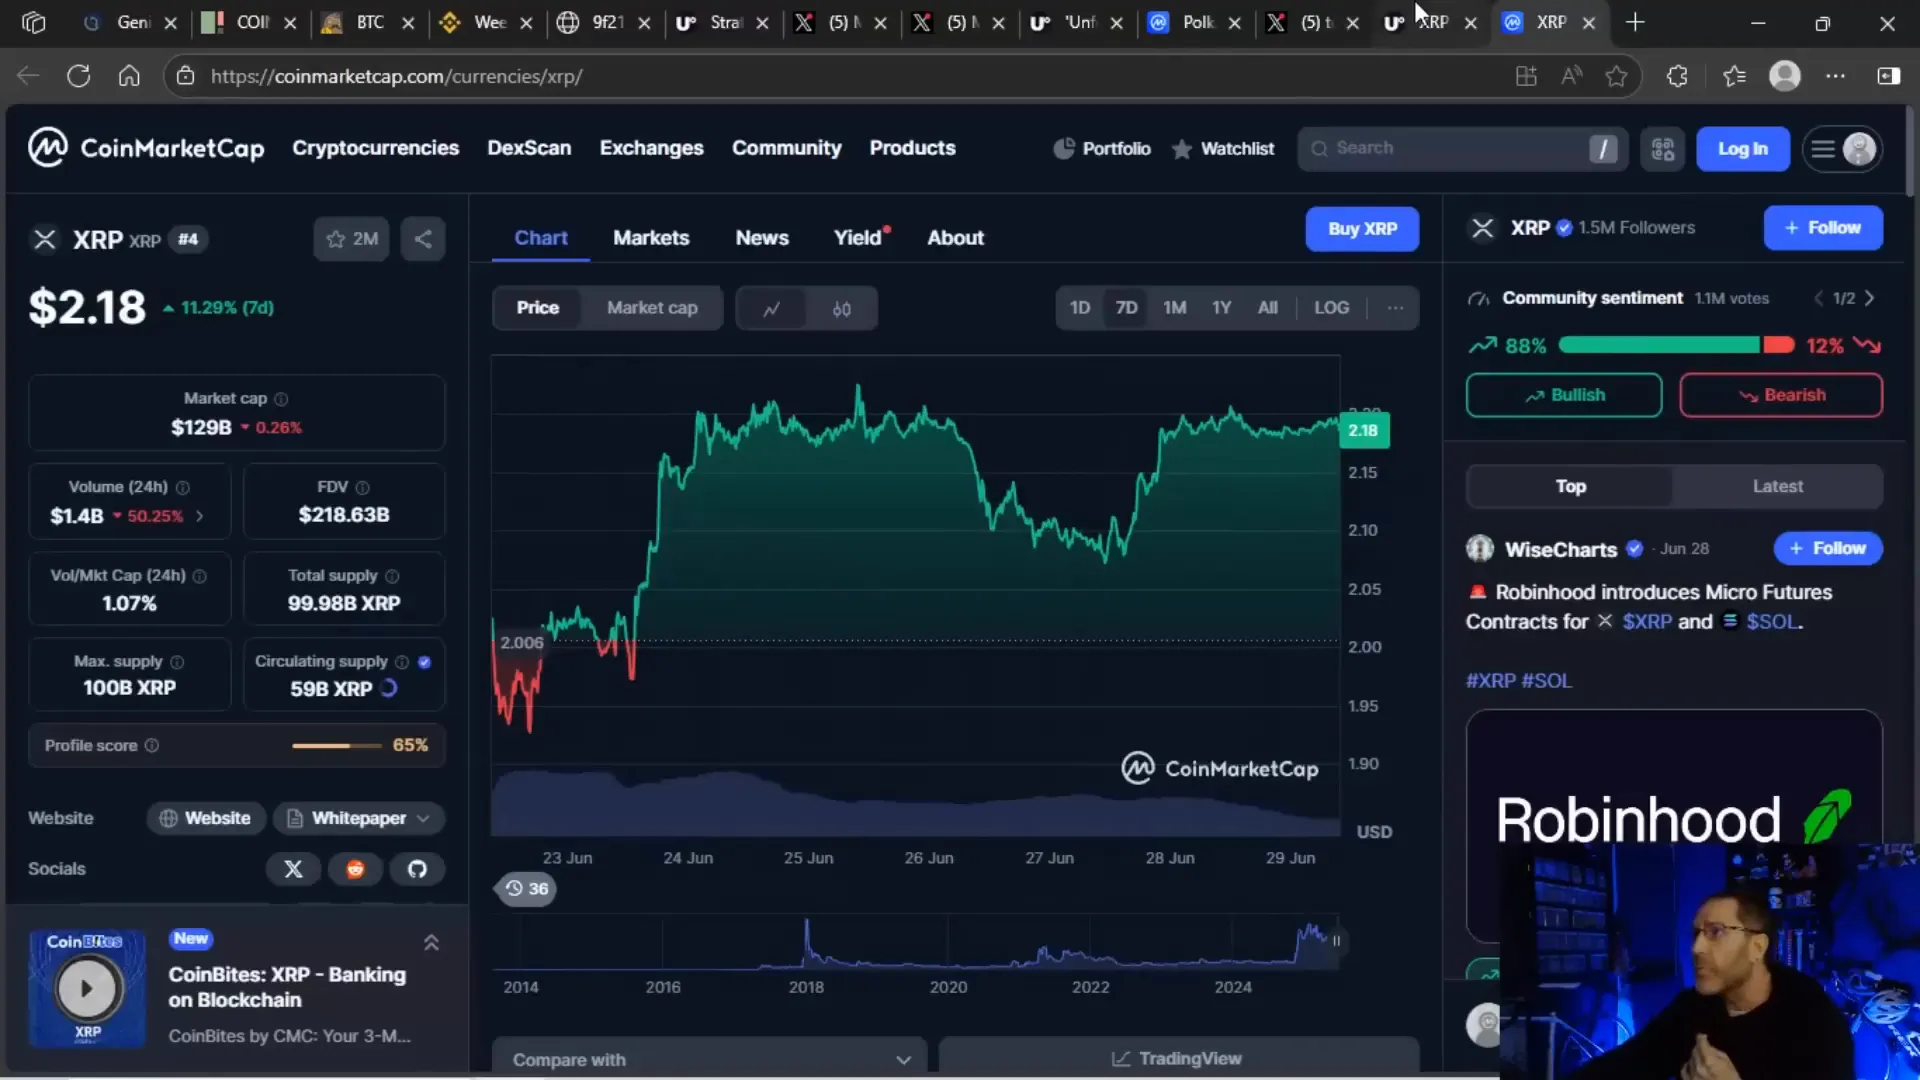Click the community sentiment percentage bar
Viewport: 1920px width, 1080px height.
click(1676, 345)
